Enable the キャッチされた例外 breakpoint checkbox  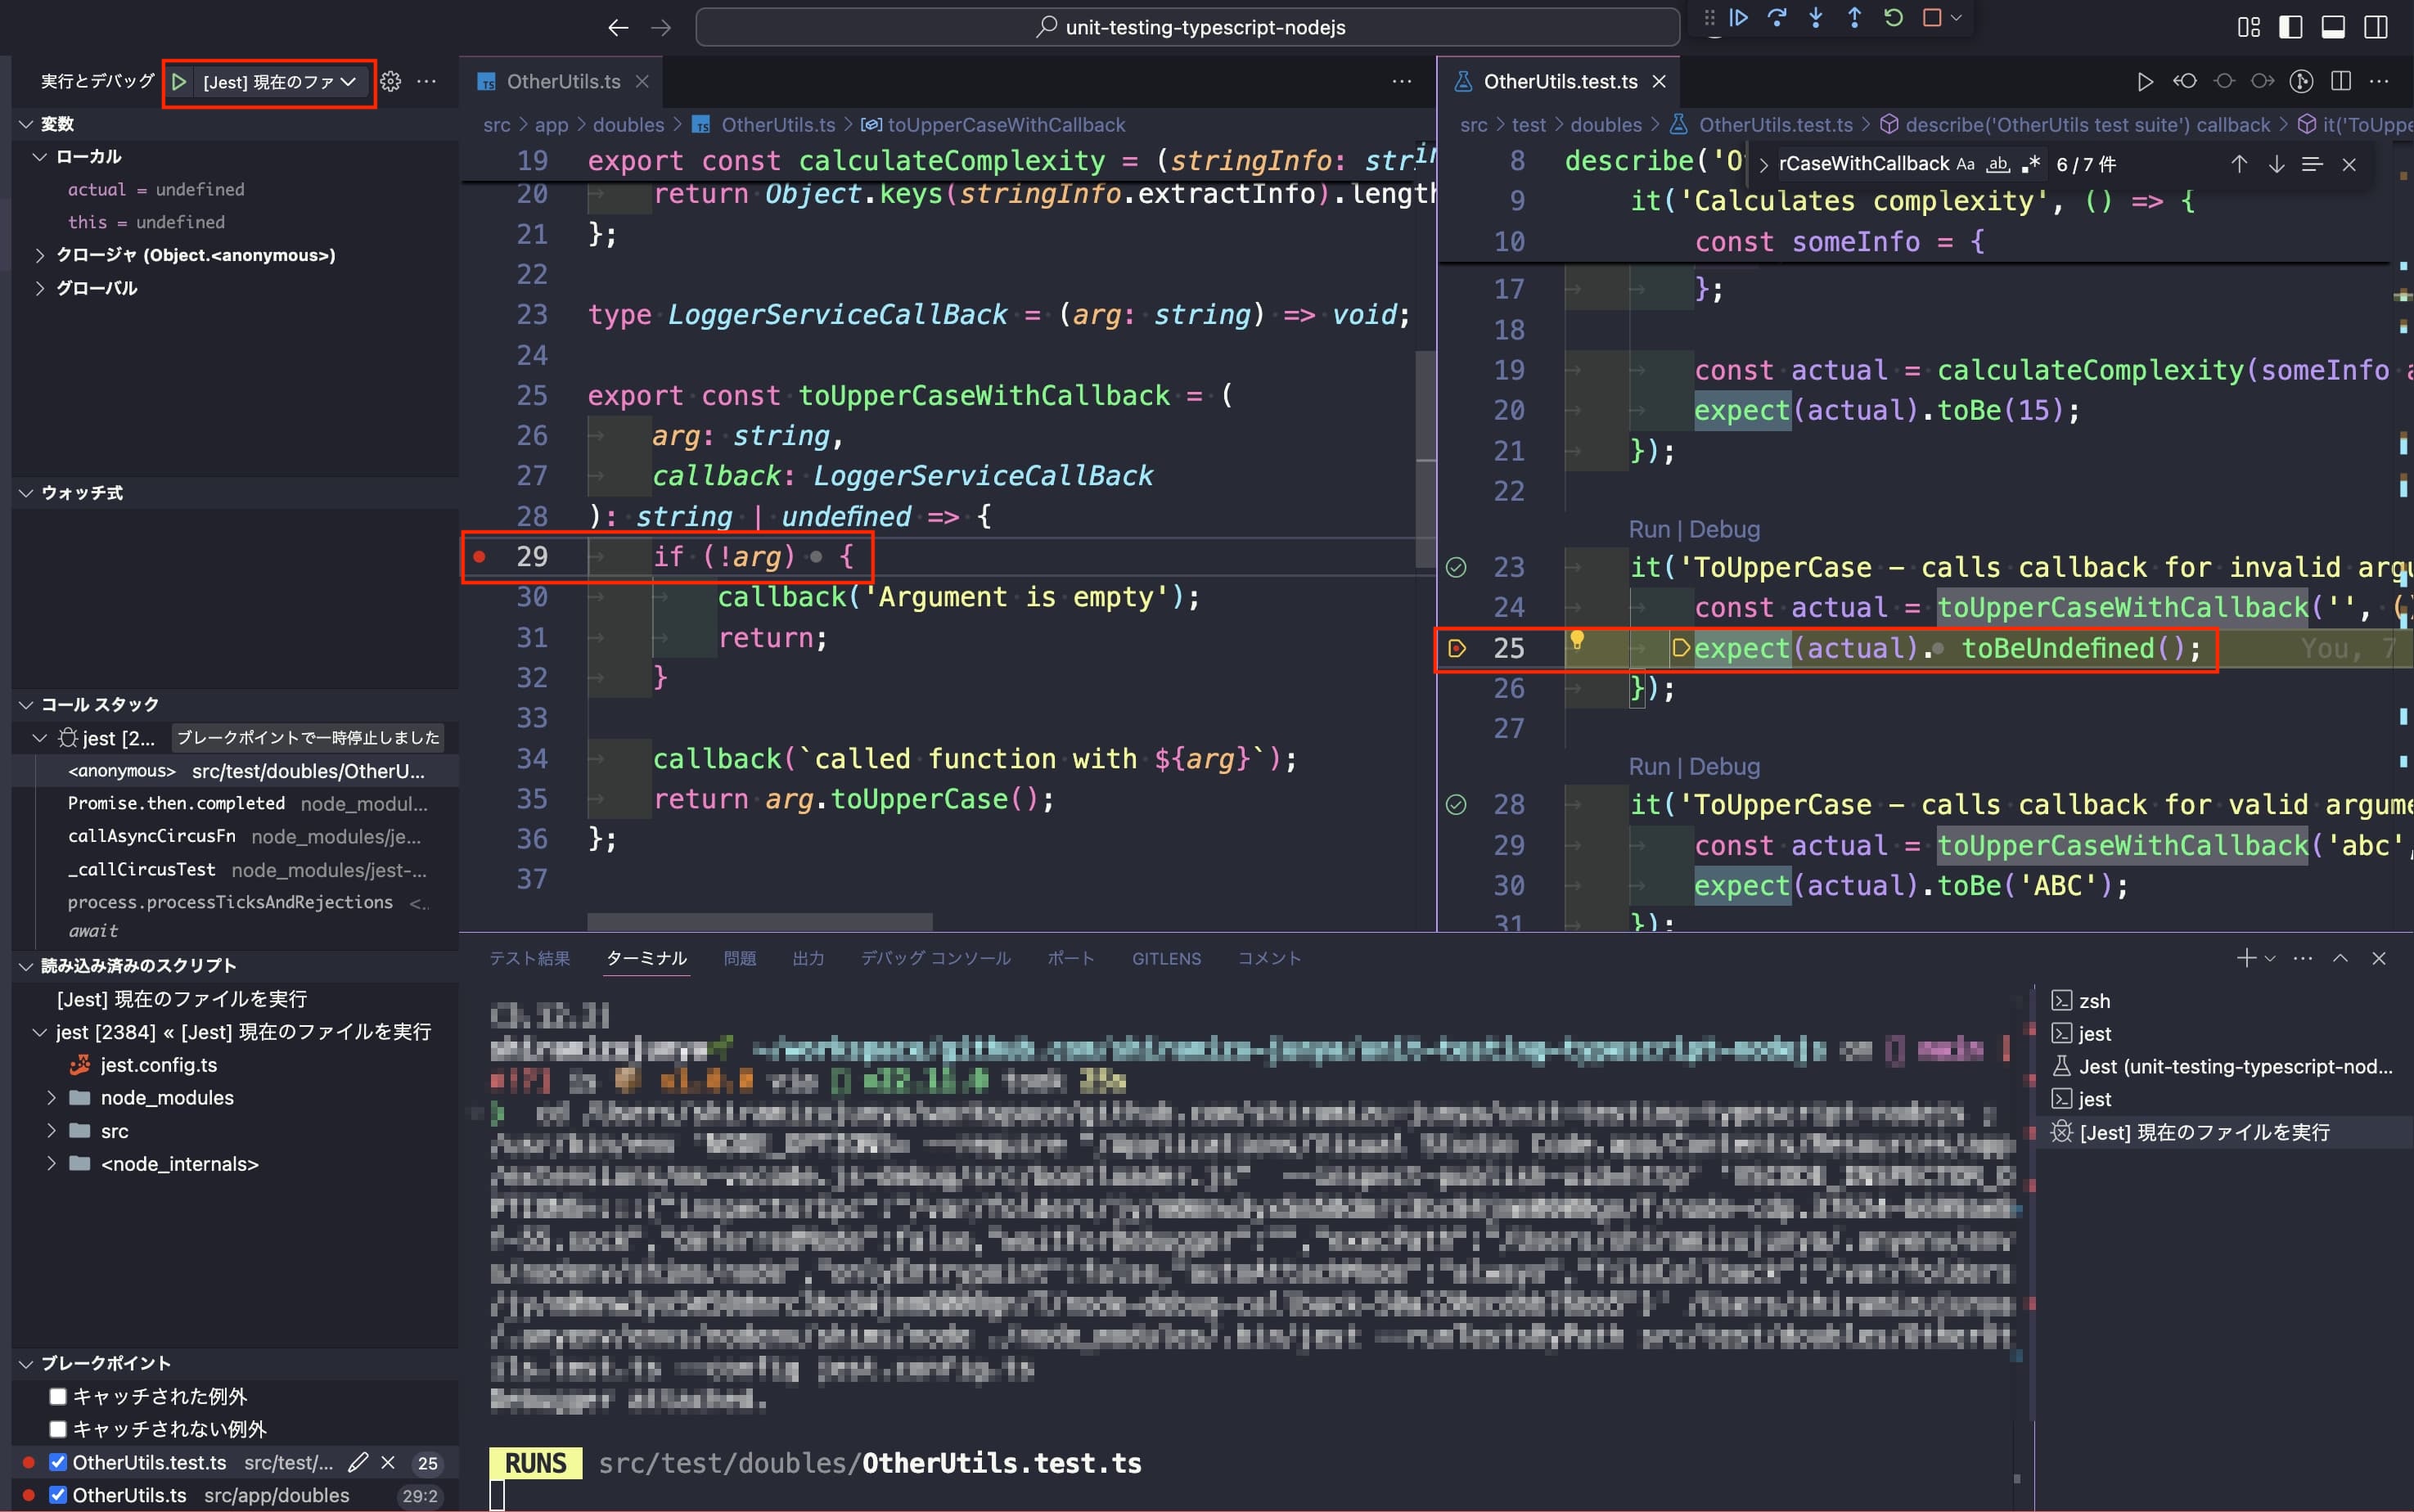[x=58, y=1396]
